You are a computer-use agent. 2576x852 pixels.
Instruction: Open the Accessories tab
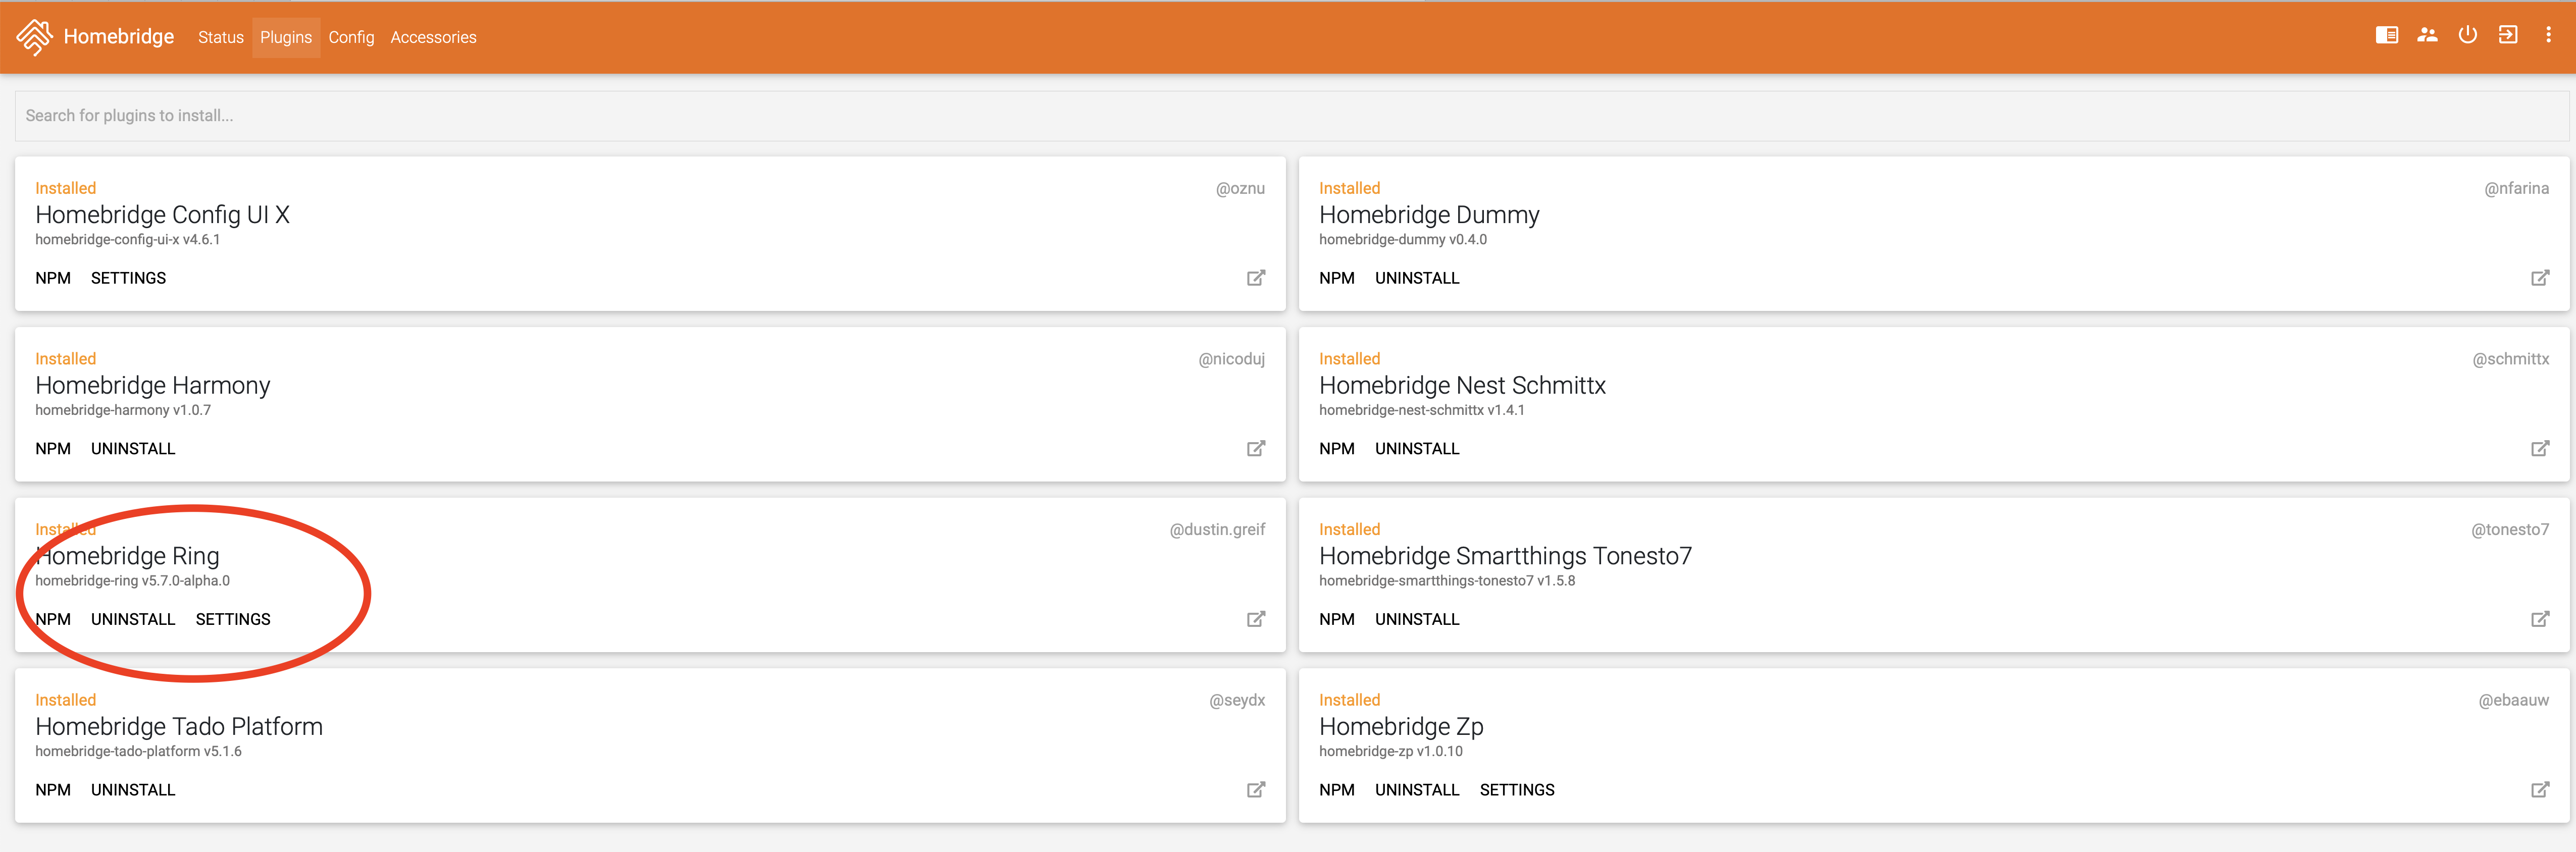click(x=433, y=37)
